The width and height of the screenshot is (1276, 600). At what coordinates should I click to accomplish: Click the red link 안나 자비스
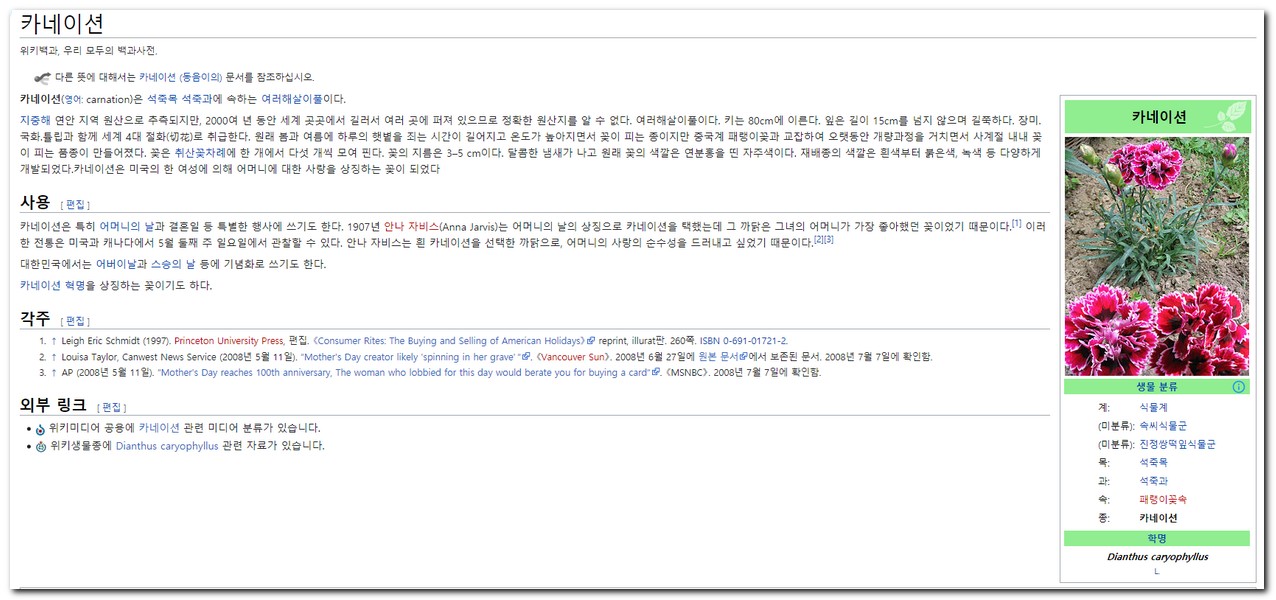coord(411,227)
